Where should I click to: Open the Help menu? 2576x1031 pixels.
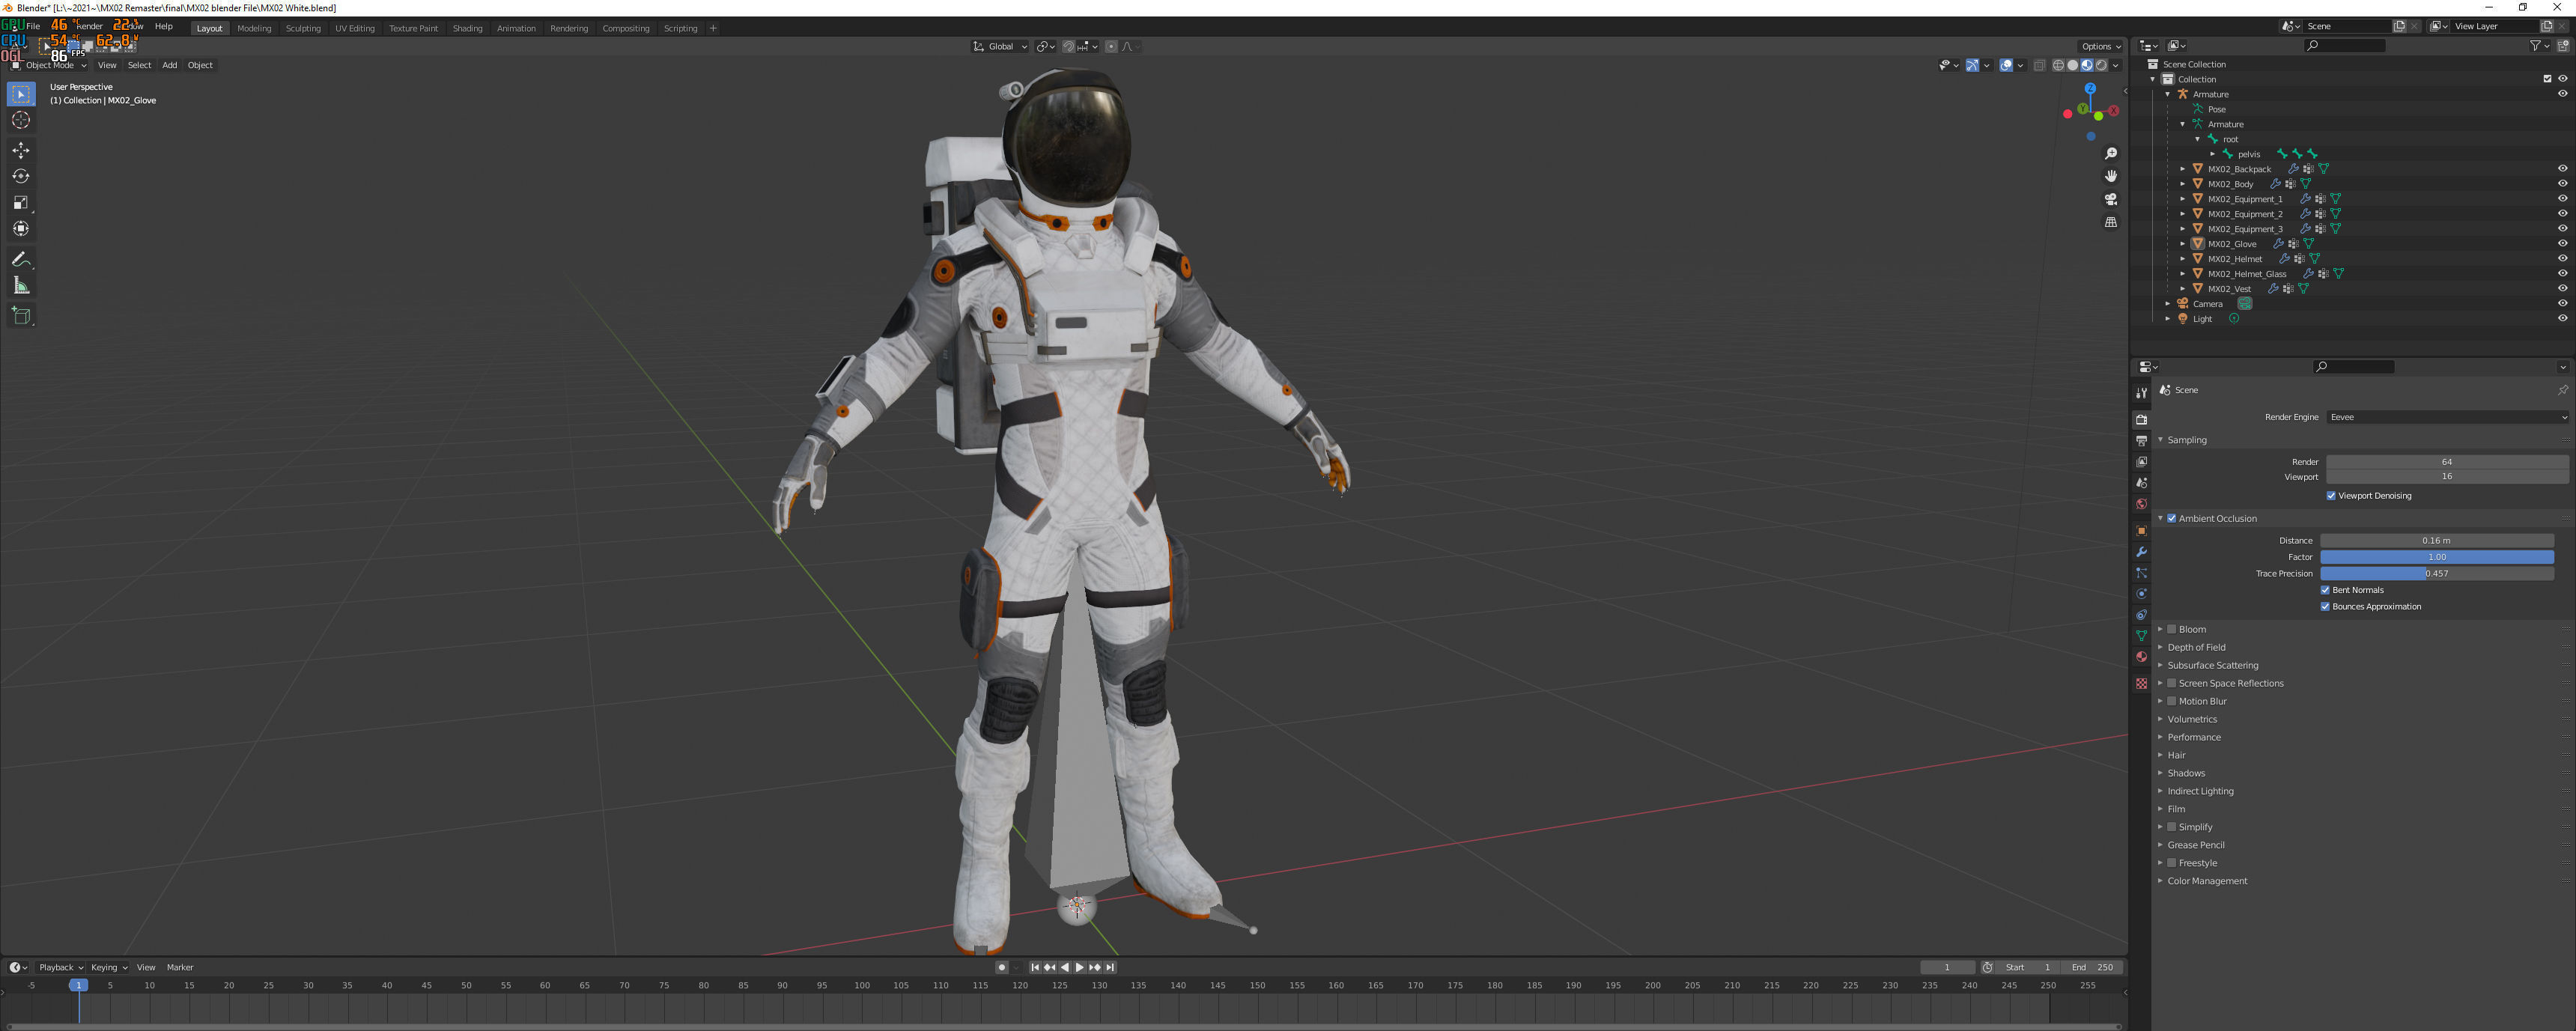point(164,27)
